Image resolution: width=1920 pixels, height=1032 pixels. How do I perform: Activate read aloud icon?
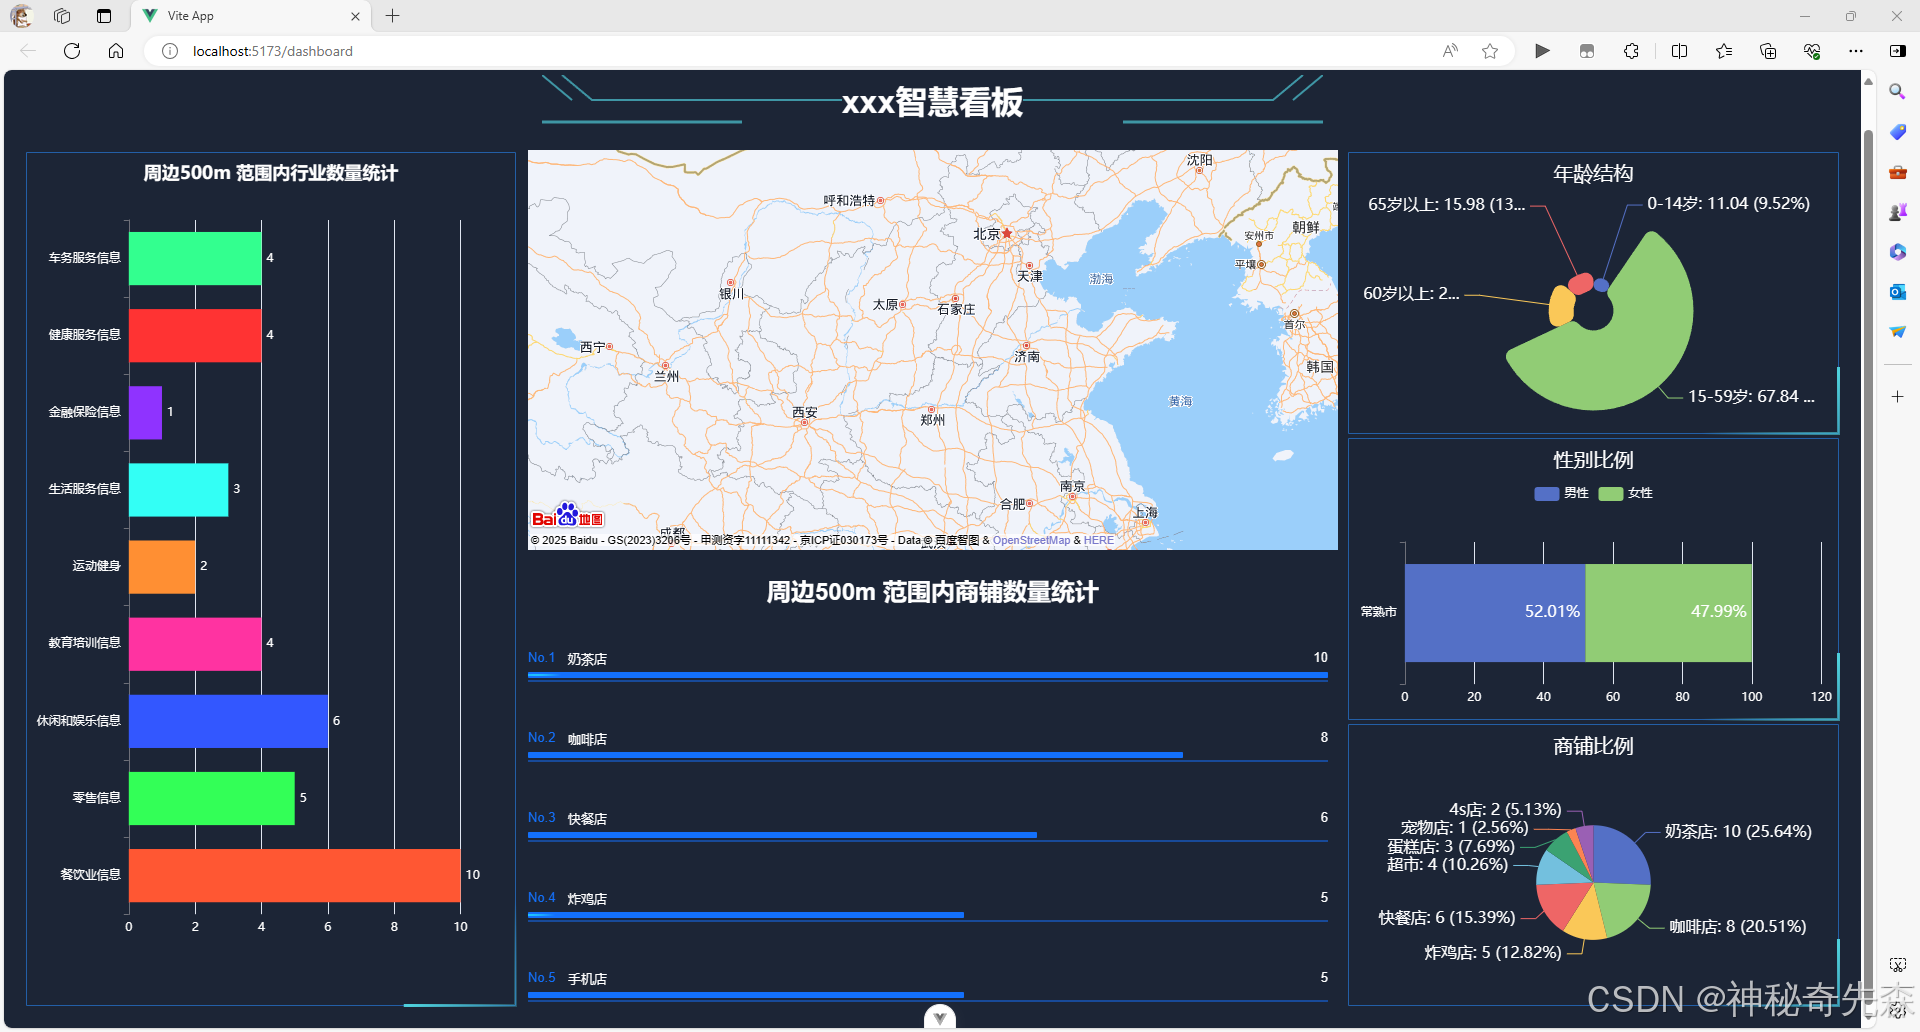1450,51
